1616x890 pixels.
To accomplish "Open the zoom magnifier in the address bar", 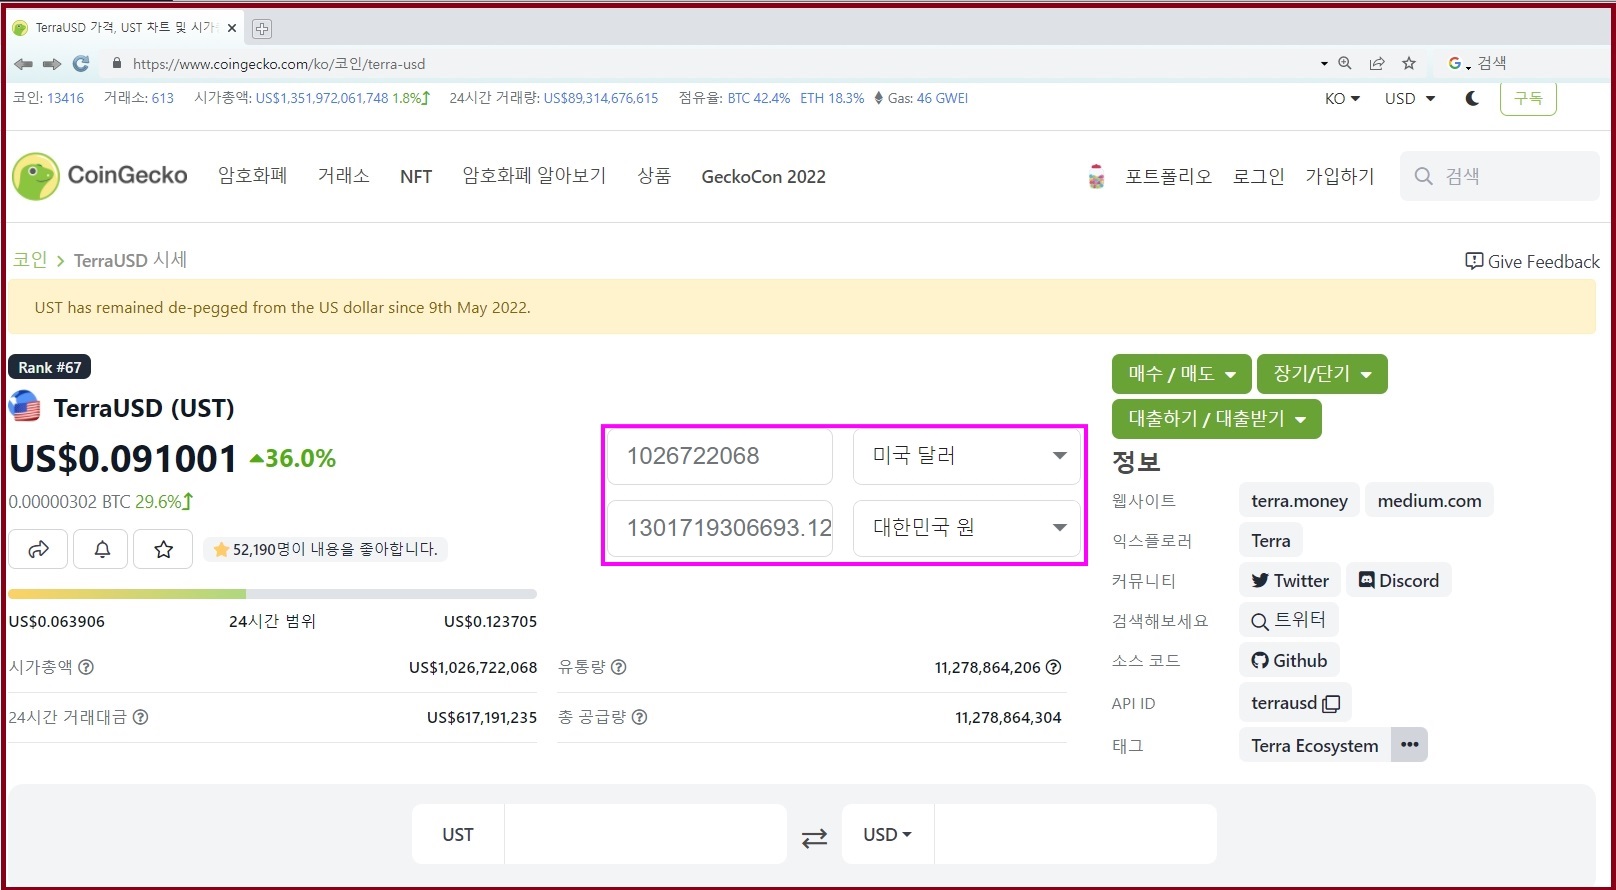I will (1345, 63).
